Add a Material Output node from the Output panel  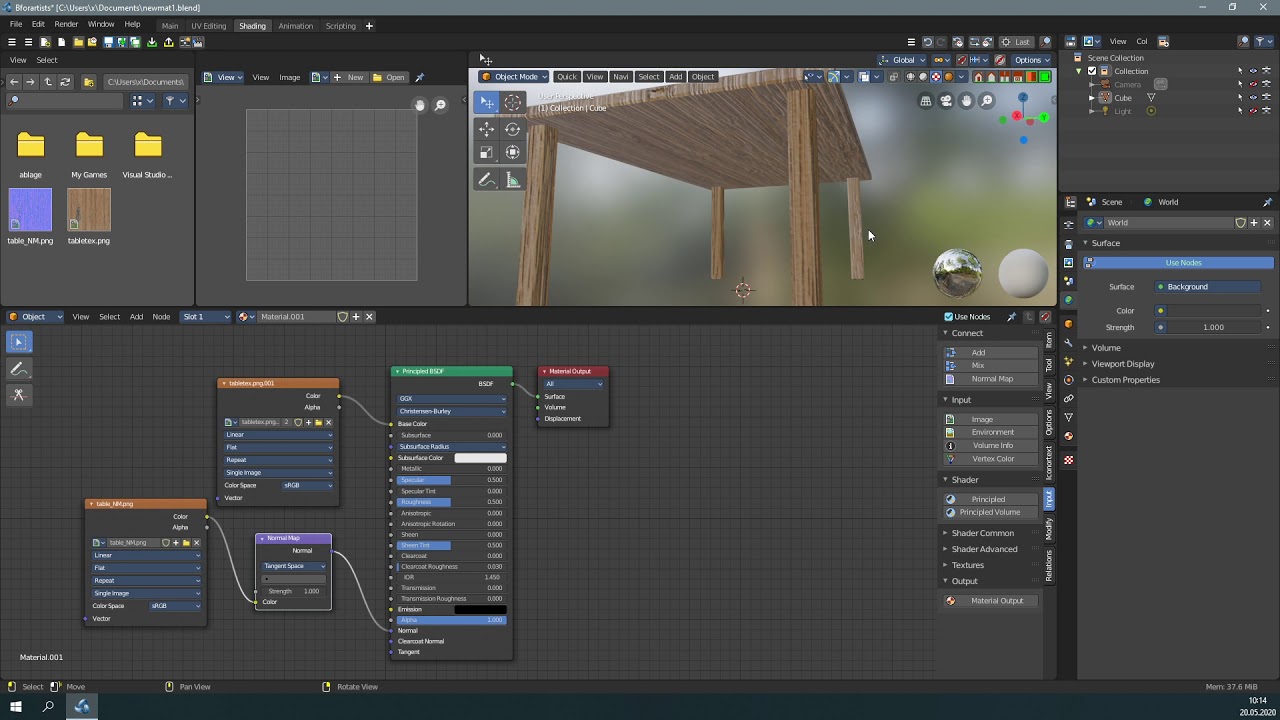(991, 601)
